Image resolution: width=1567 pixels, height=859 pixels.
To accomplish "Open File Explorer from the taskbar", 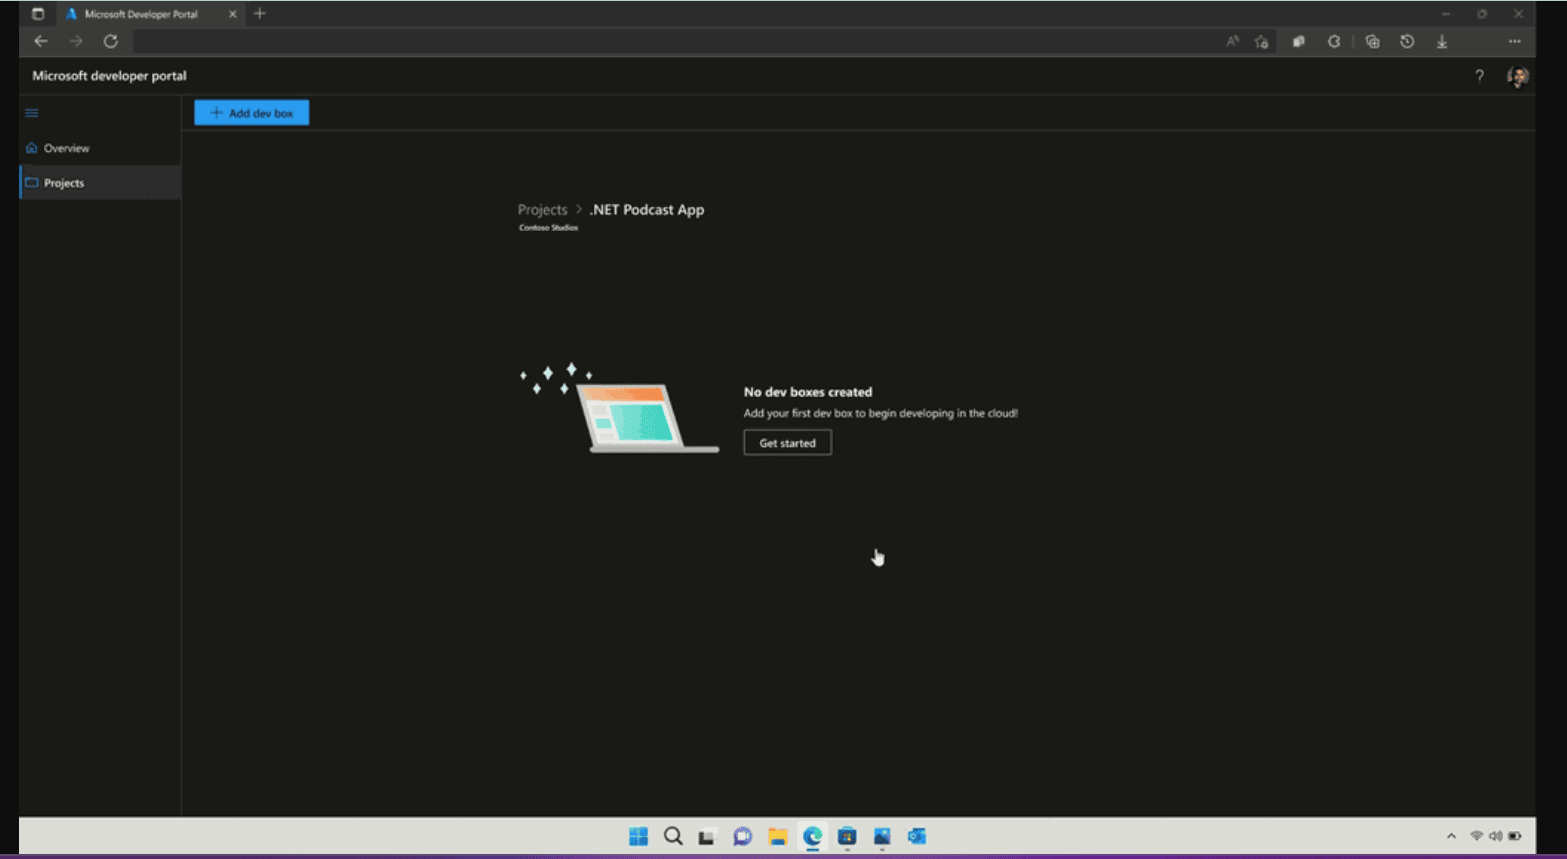I will [777, 836].
